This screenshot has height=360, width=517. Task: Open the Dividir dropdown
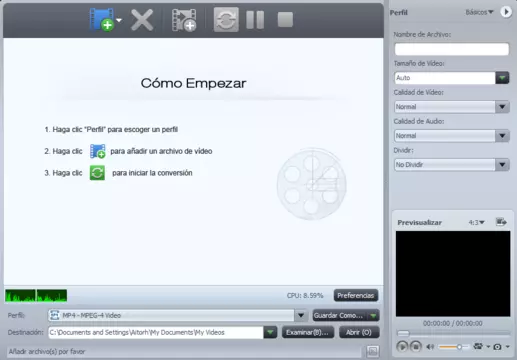point(502,165)
